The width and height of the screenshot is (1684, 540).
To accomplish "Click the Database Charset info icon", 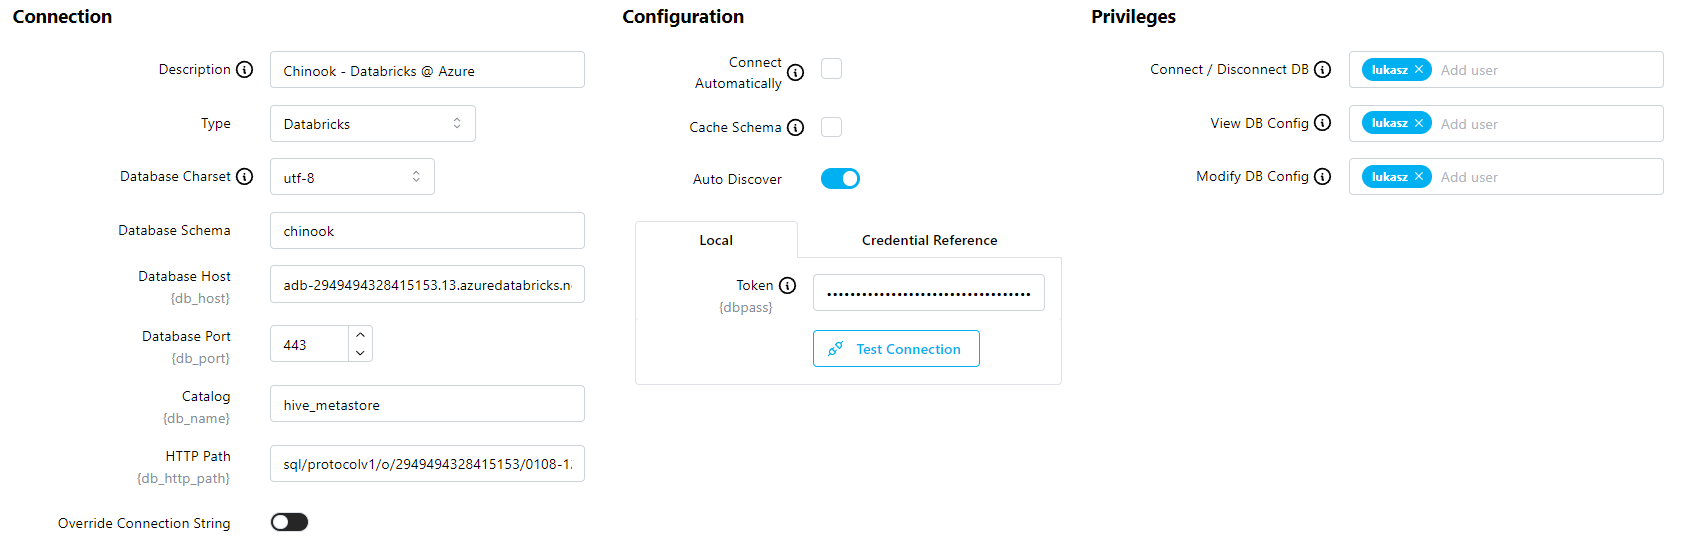I will pyautogui.click(x=245, y=177).
